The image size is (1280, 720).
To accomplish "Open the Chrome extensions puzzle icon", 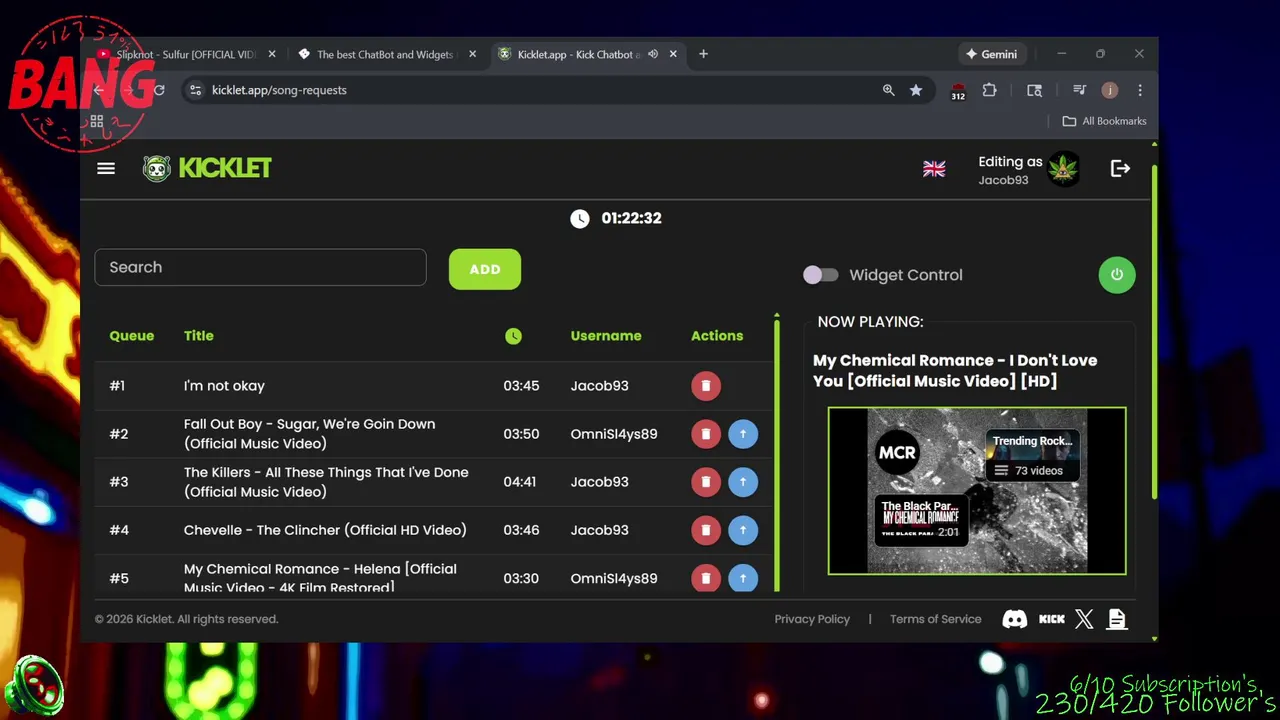I will (x=989, y=90).
